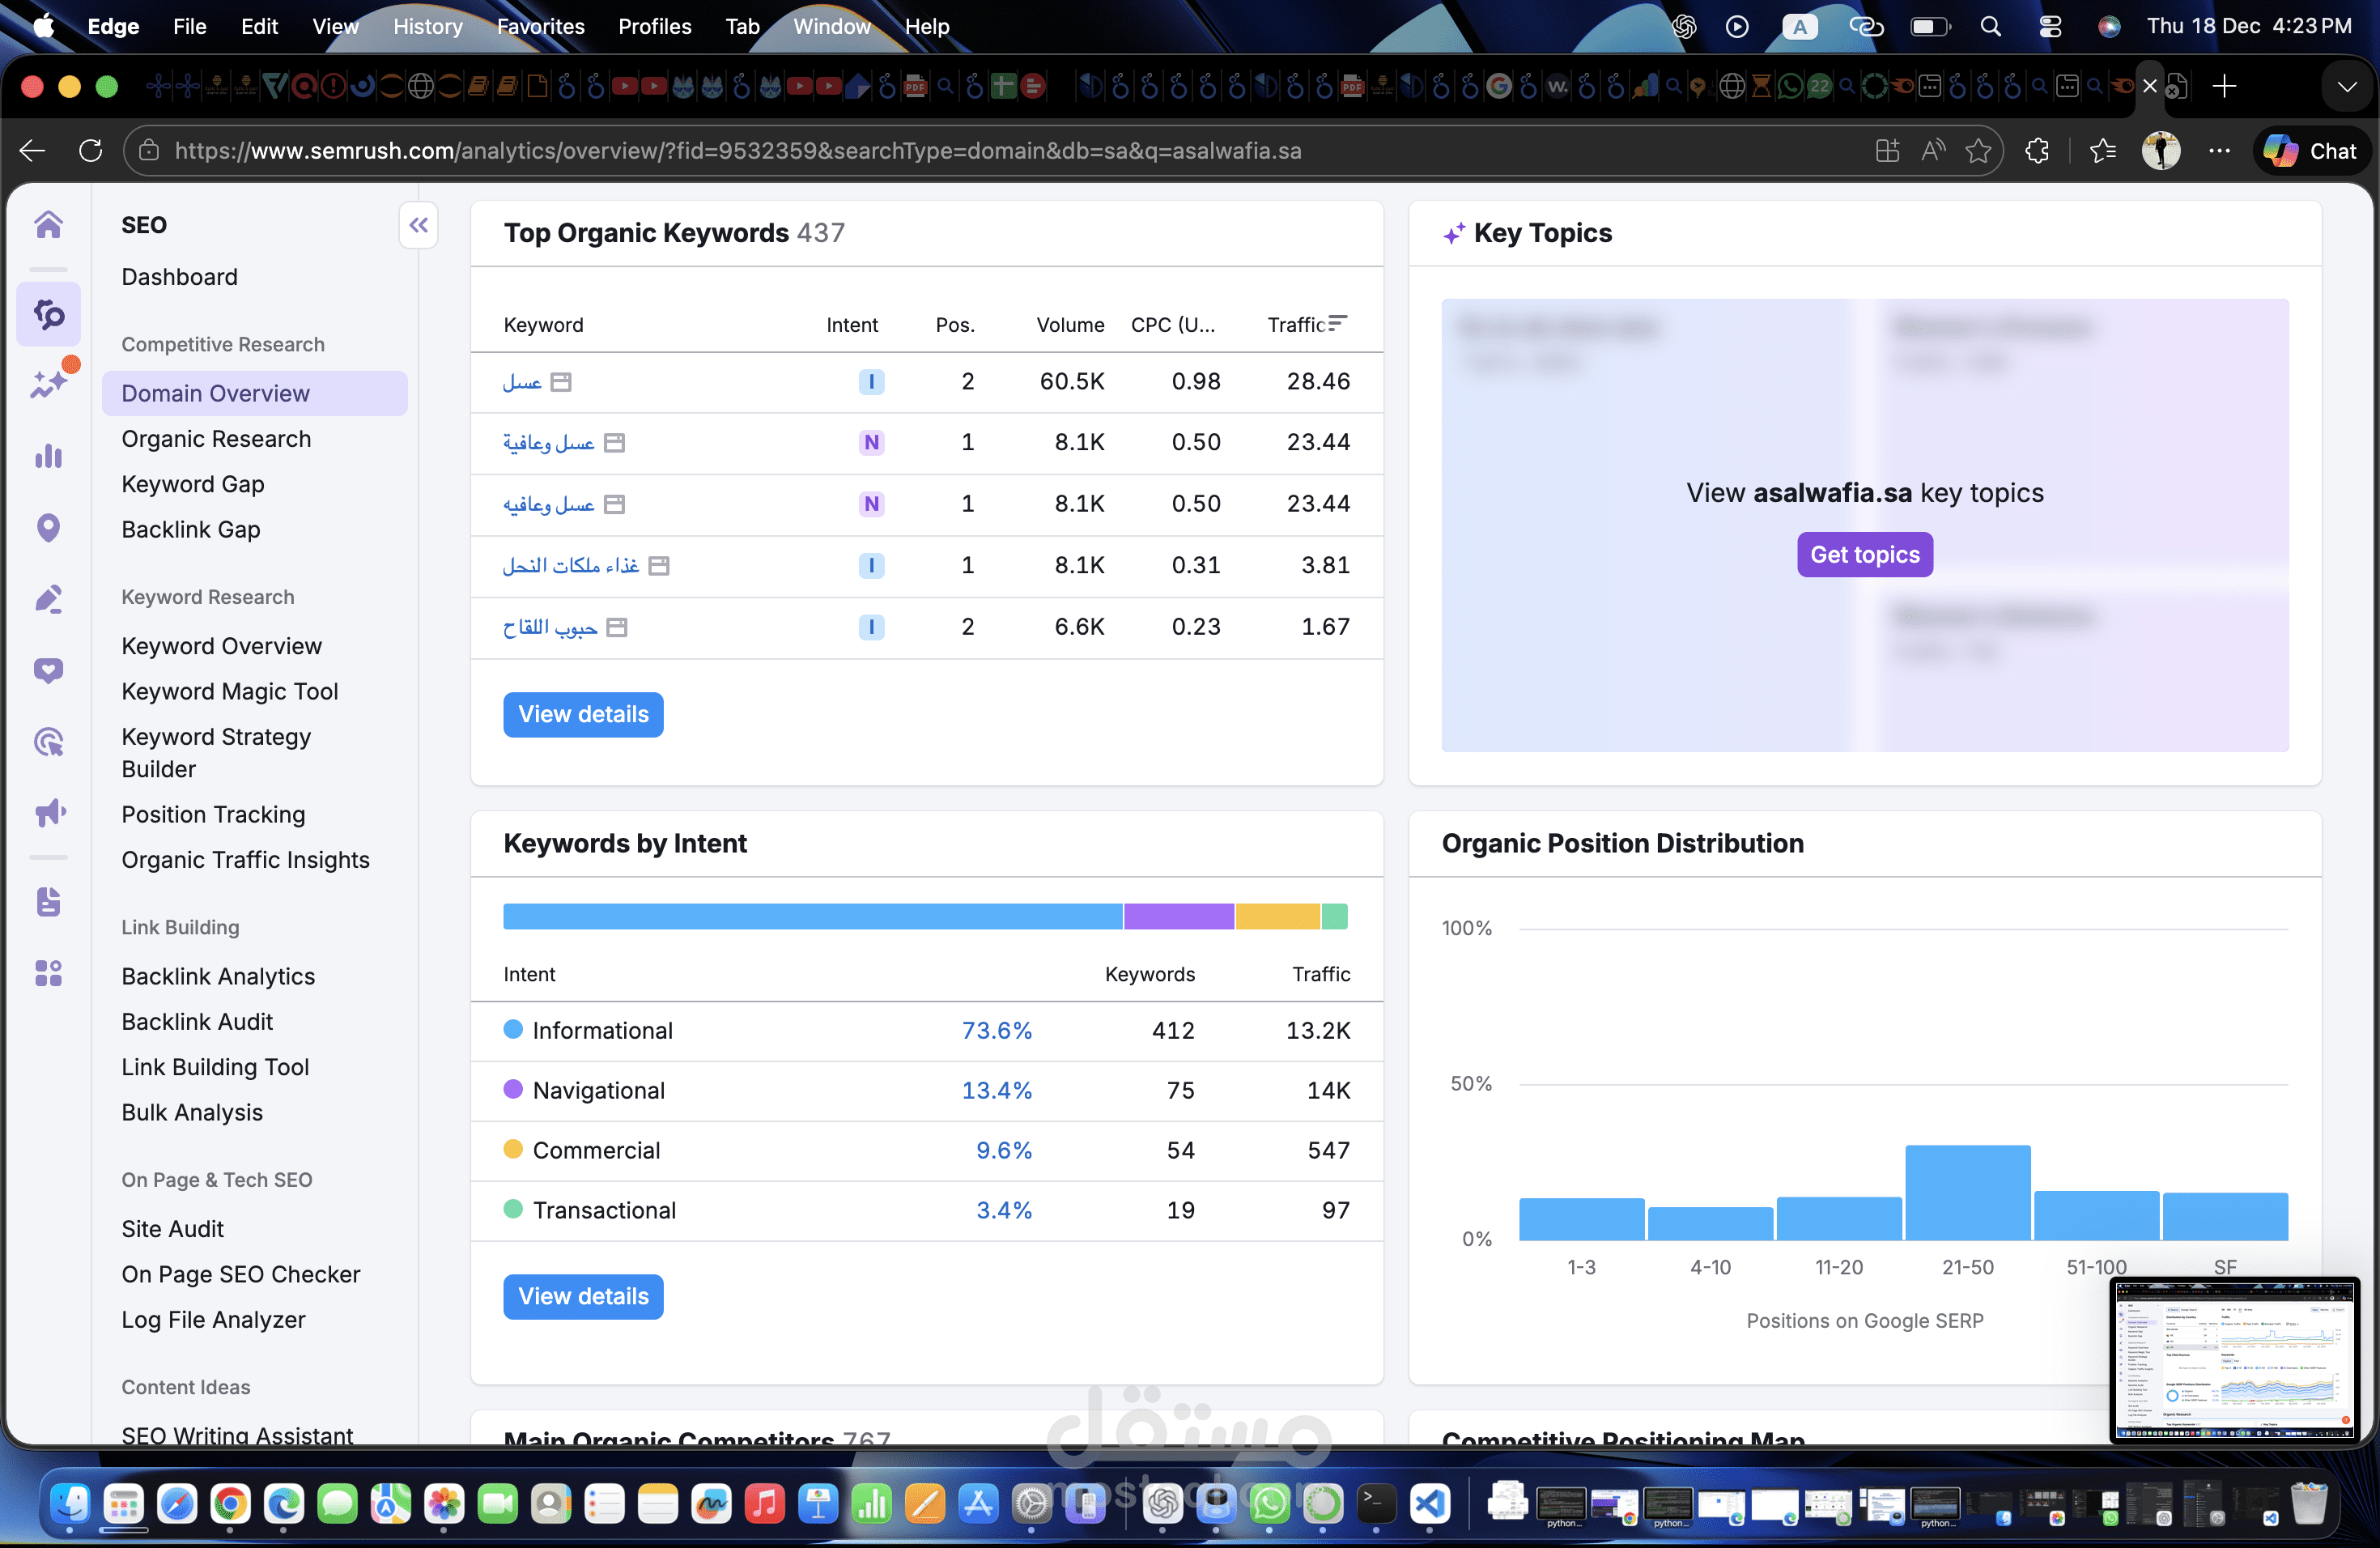
Task: Click View details under Keywords by Intent
Action: pyautogui.click(x=583, y=1296)
